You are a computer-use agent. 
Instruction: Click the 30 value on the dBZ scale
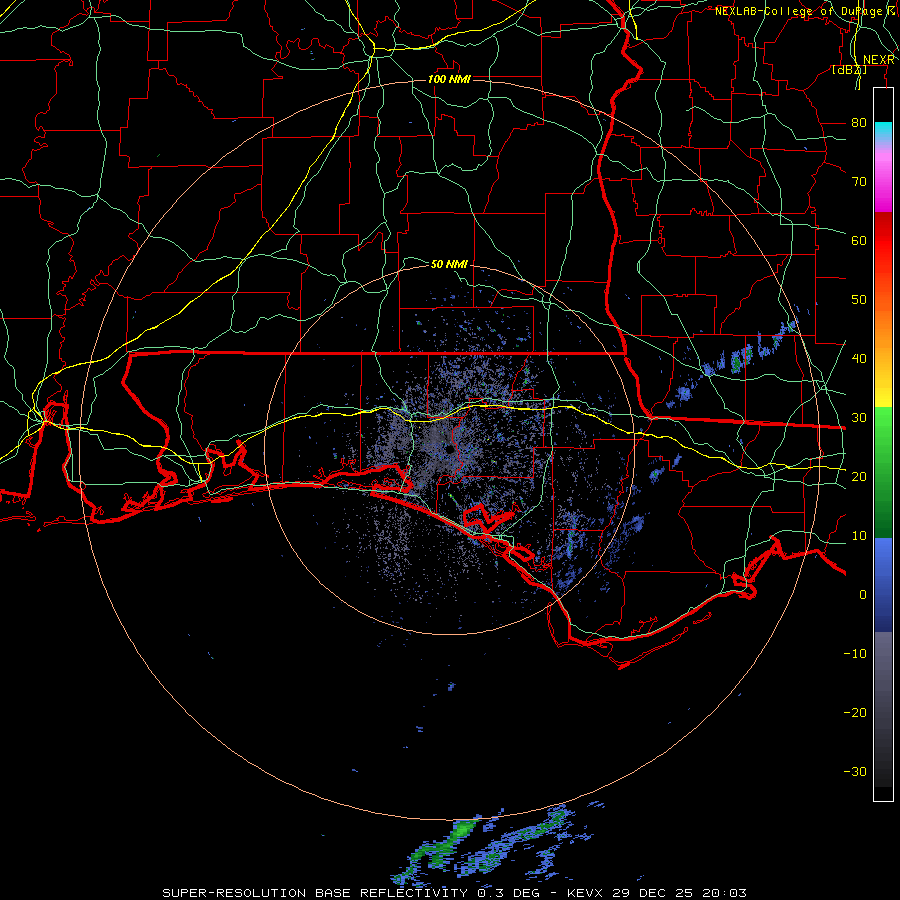(x=859, y=417)
